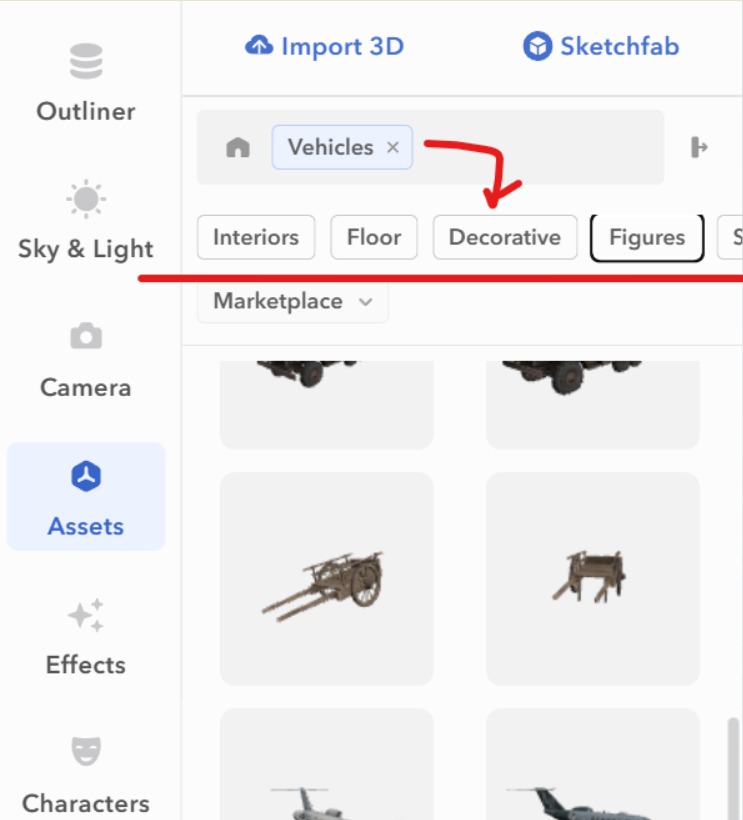
Task: Pick the dark jet airplane thumbnail
Action: [593, 765]
